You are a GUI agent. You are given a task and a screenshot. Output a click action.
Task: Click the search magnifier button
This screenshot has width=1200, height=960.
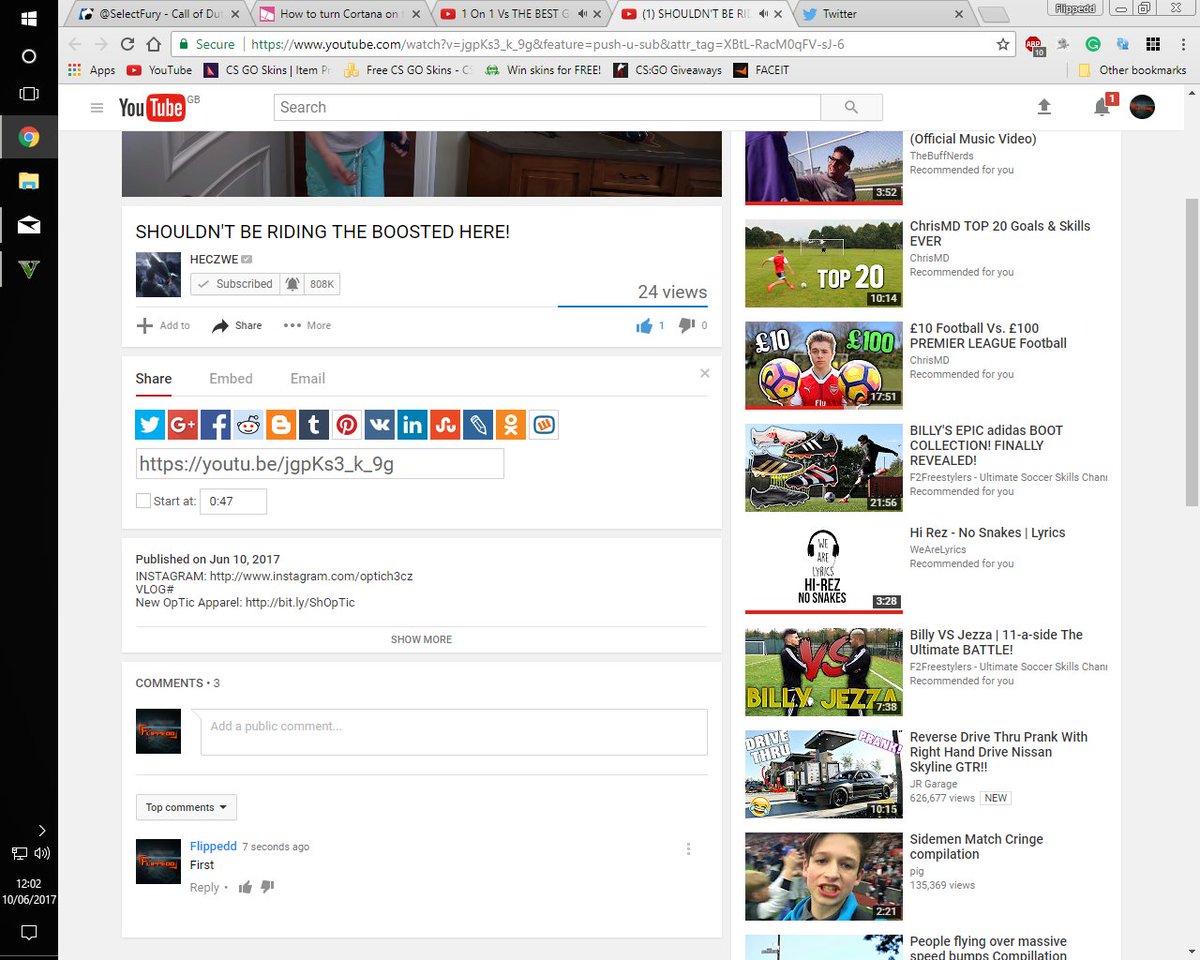[851, 107]
